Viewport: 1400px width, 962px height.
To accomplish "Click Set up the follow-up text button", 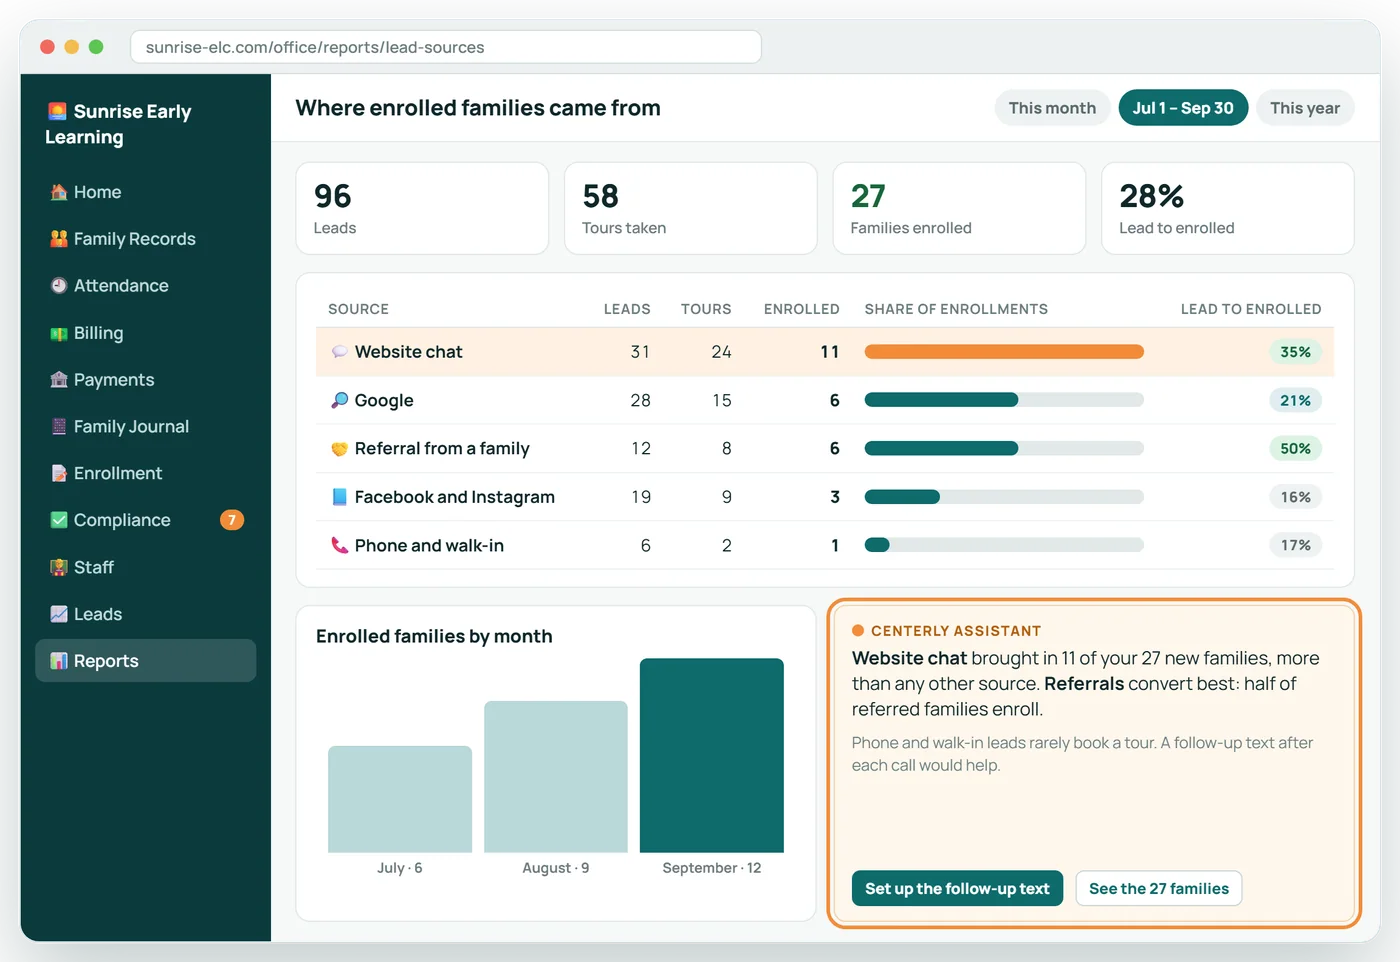I will coord(957,888).
